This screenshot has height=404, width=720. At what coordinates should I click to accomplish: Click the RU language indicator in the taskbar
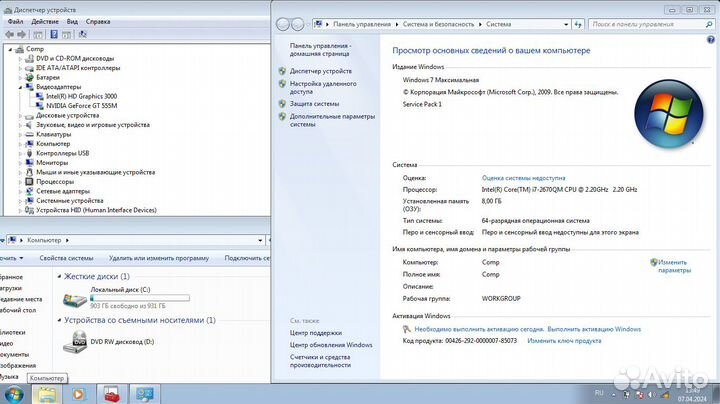click(599, 393)
